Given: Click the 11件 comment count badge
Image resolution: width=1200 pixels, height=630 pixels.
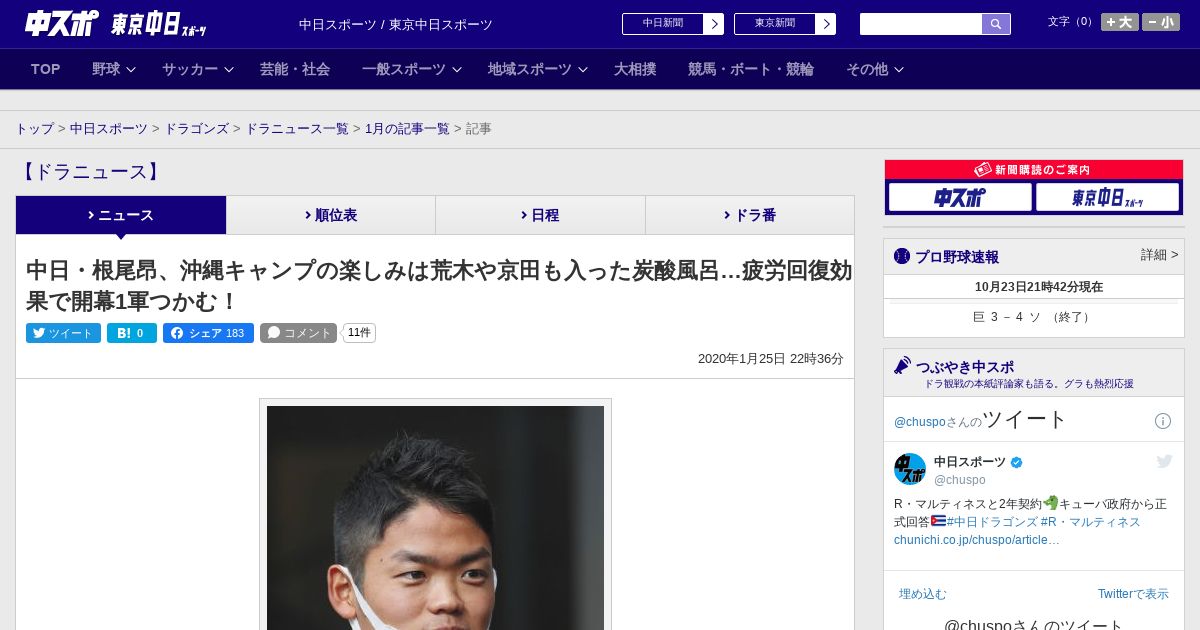Looking at the screenshot, I should (x=359, y=333).
